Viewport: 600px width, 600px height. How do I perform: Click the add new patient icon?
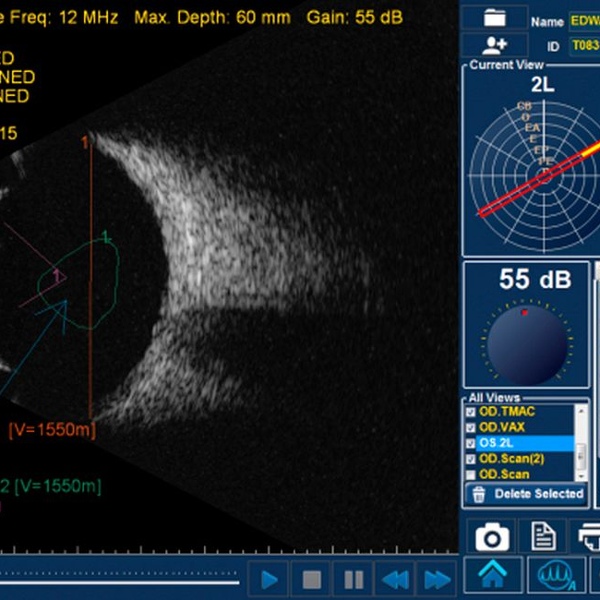[494, 46]
